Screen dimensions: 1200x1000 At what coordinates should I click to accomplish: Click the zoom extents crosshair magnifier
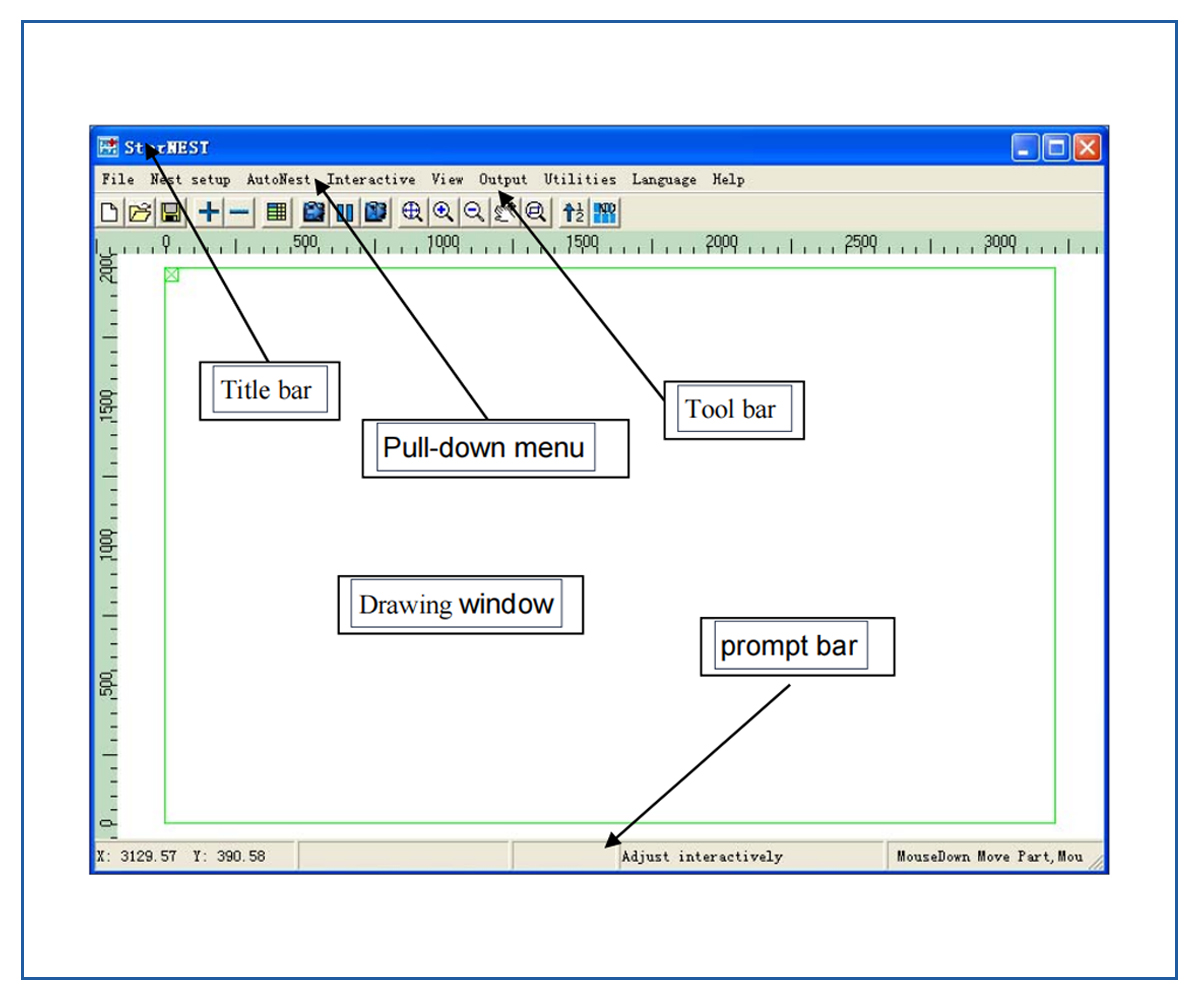click(x=412, y=212)
